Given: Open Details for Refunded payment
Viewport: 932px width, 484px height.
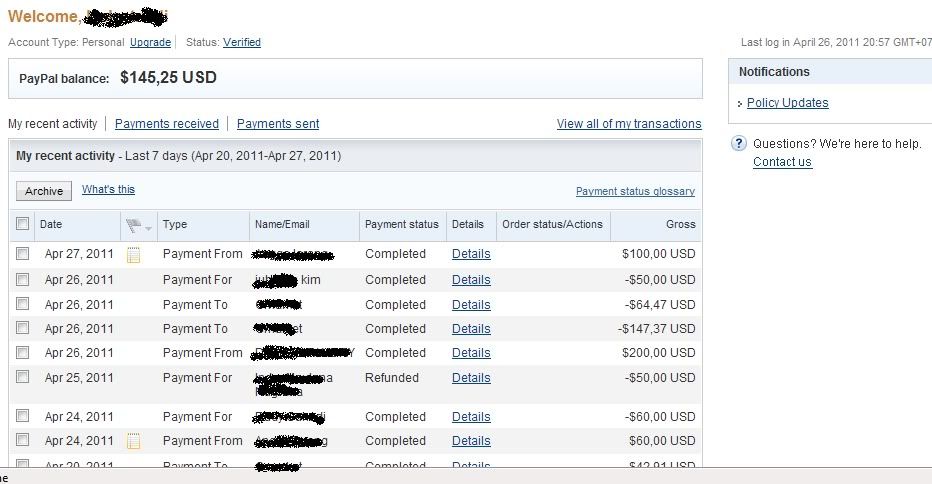Looking at the screenshot, I should [x=471, y=378].
